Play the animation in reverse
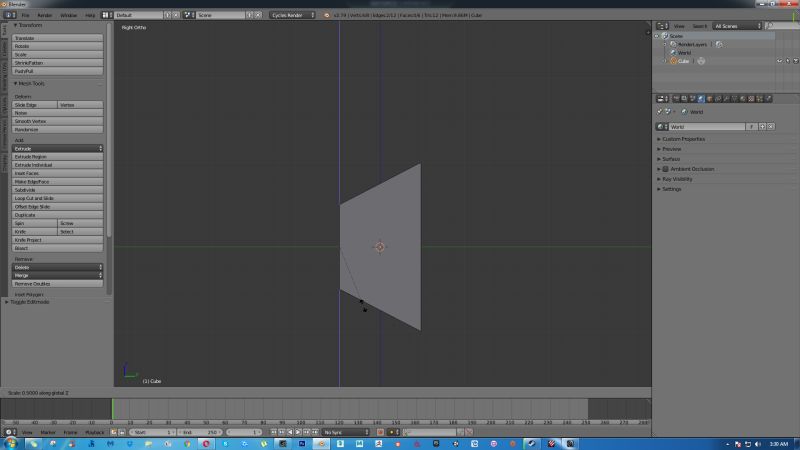The height and width of the screenshot is (450, 800). pos(290,432)
